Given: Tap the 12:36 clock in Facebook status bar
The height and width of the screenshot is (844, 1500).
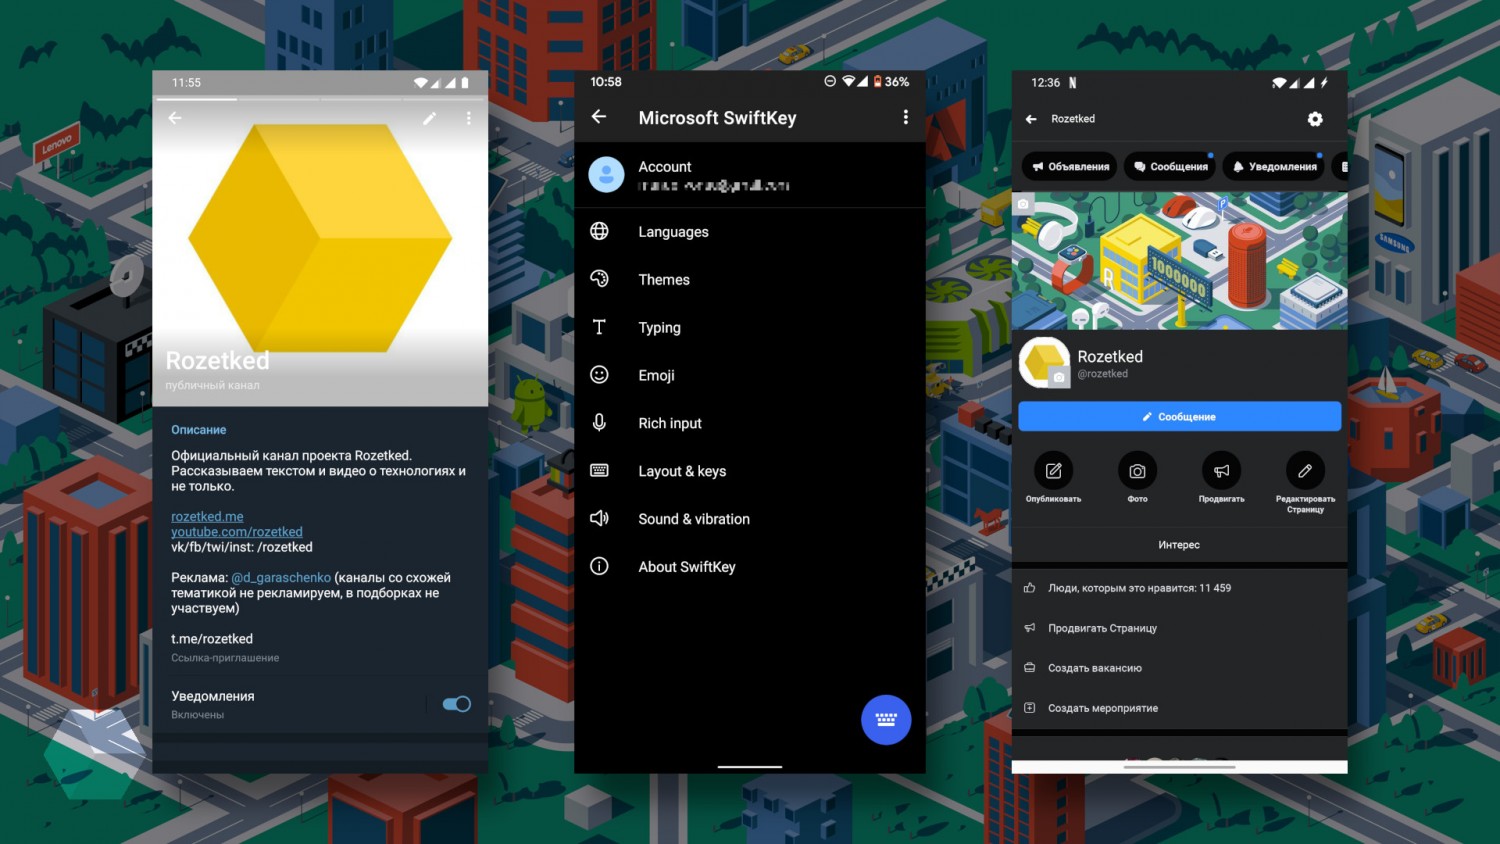Looking at the screenshot, I should point(1045,83).
